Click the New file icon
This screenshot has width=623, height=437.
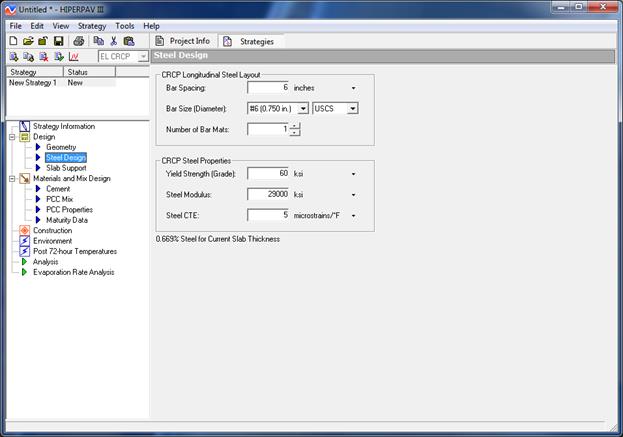coord(14,41)
